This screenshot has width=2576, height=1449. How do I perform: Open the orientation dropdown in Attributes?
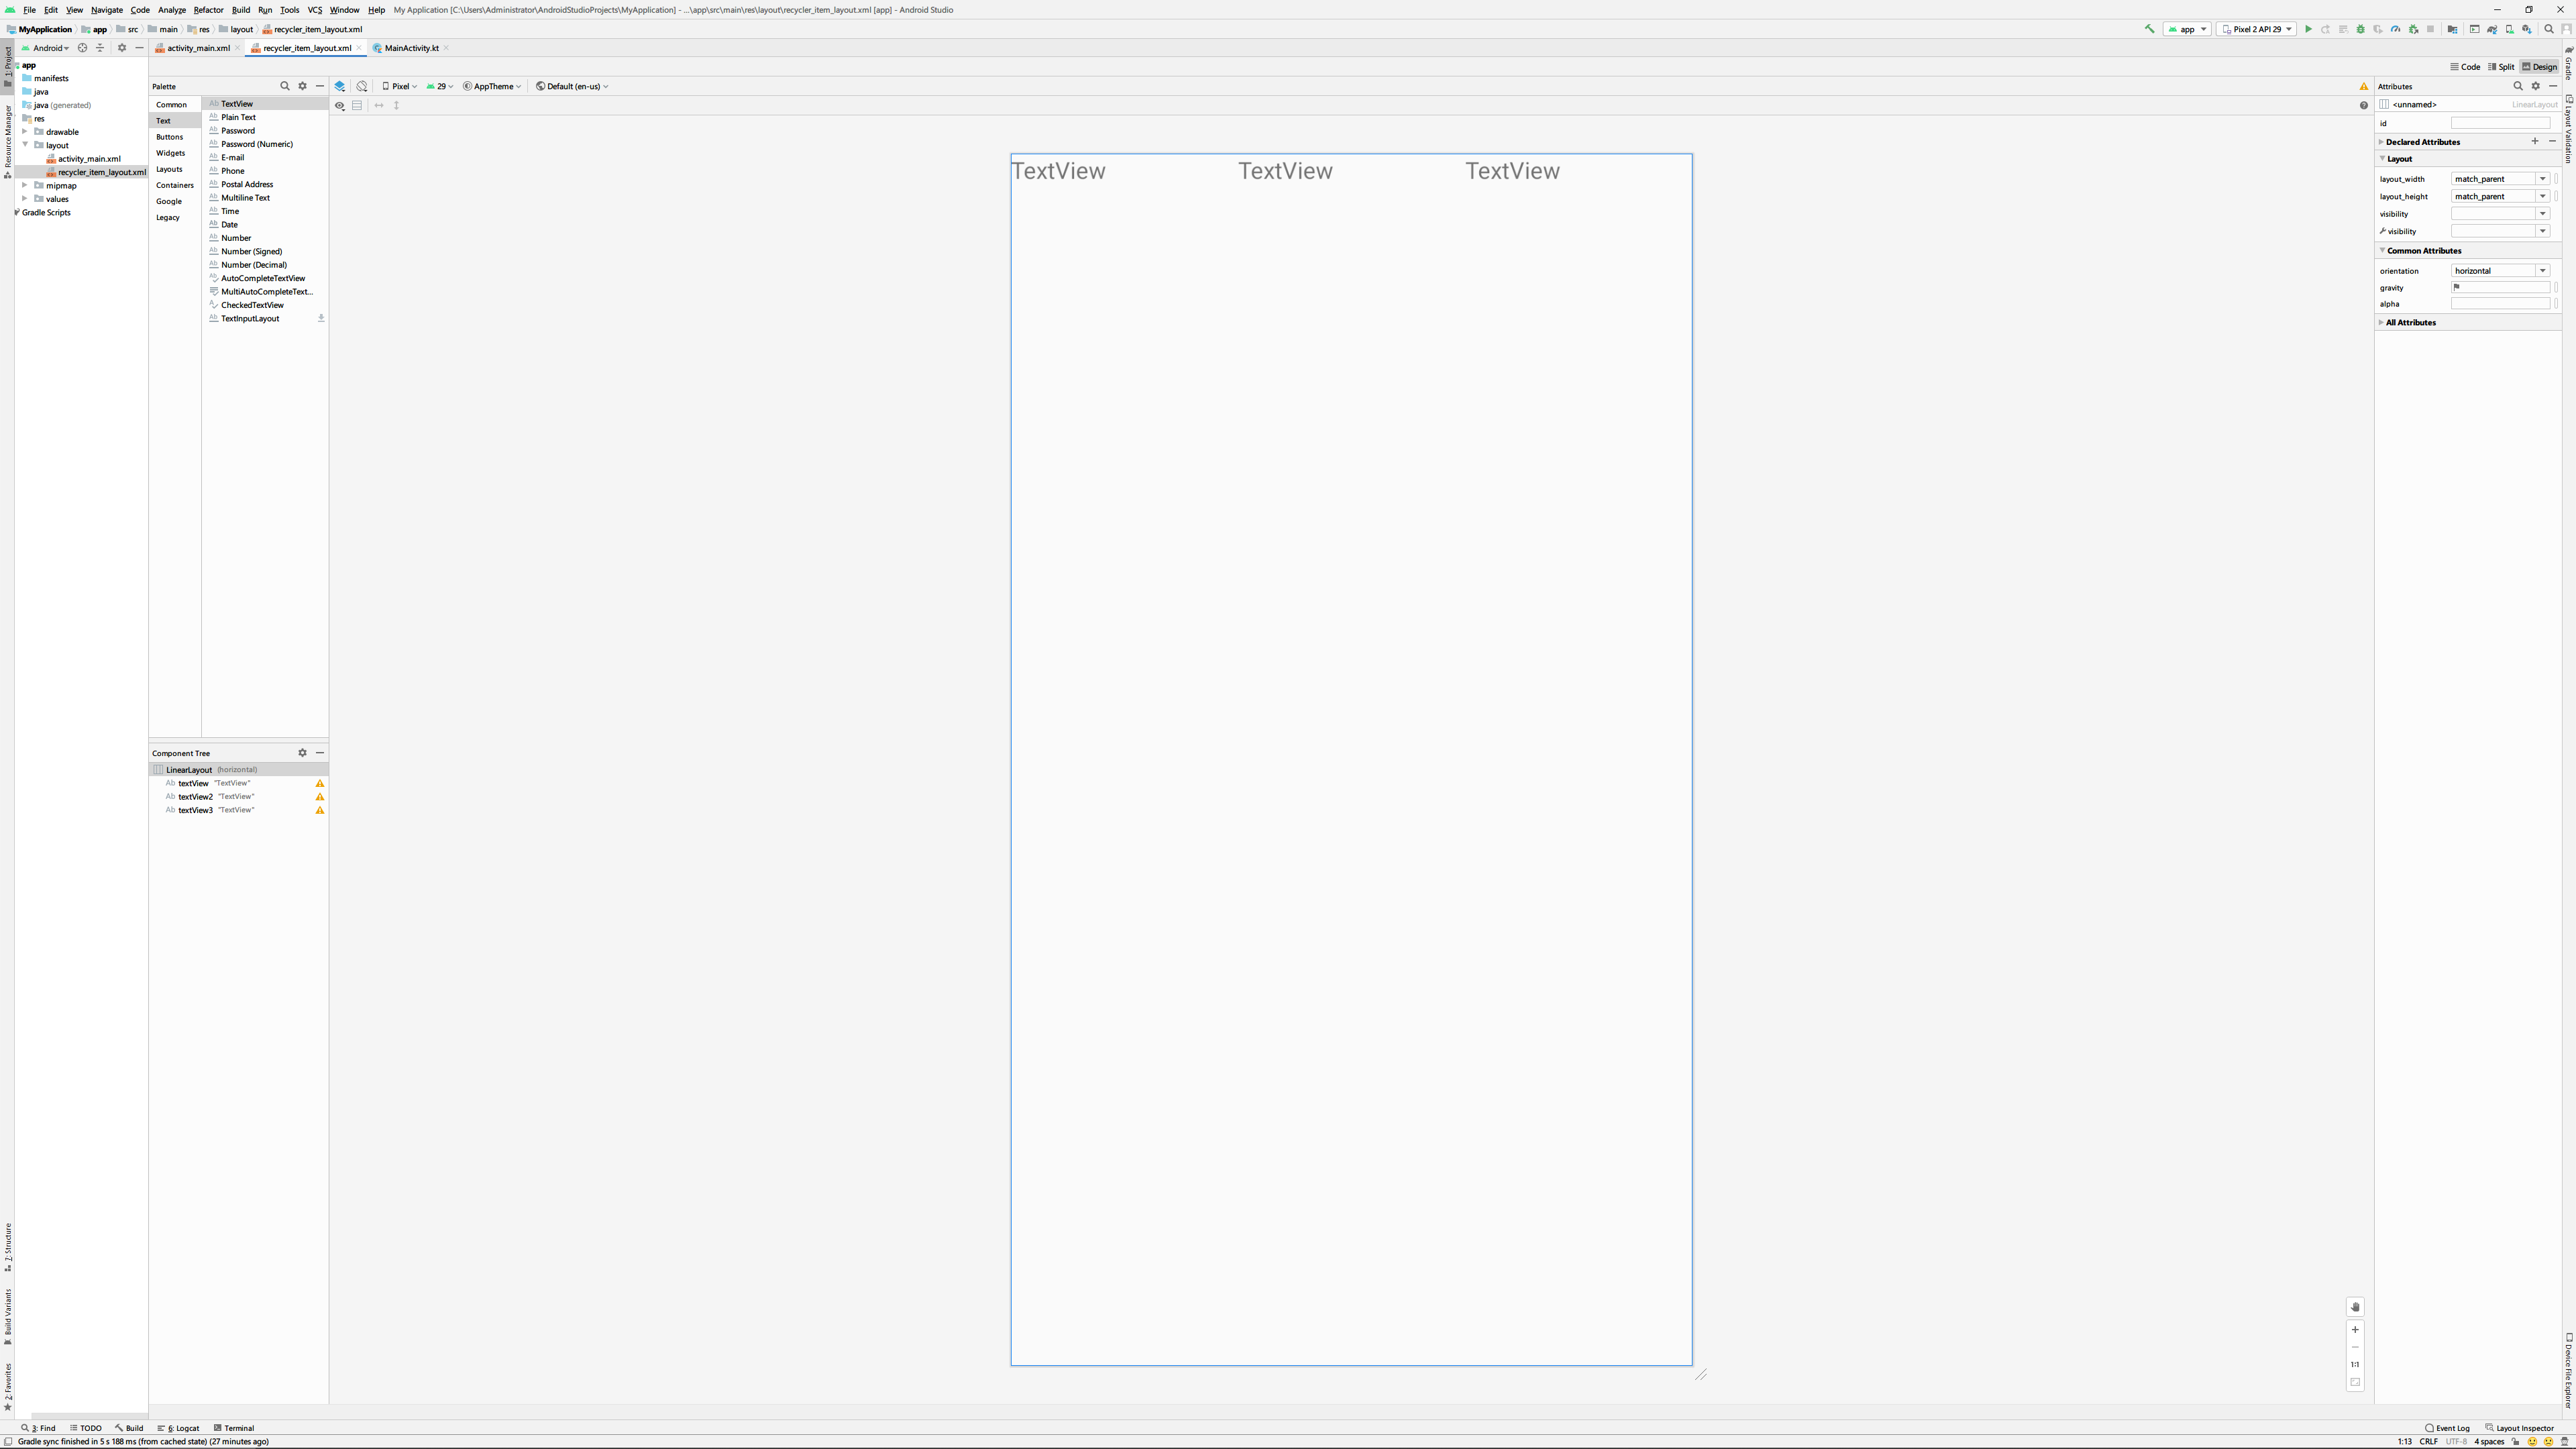click(x=2542, y=271)
